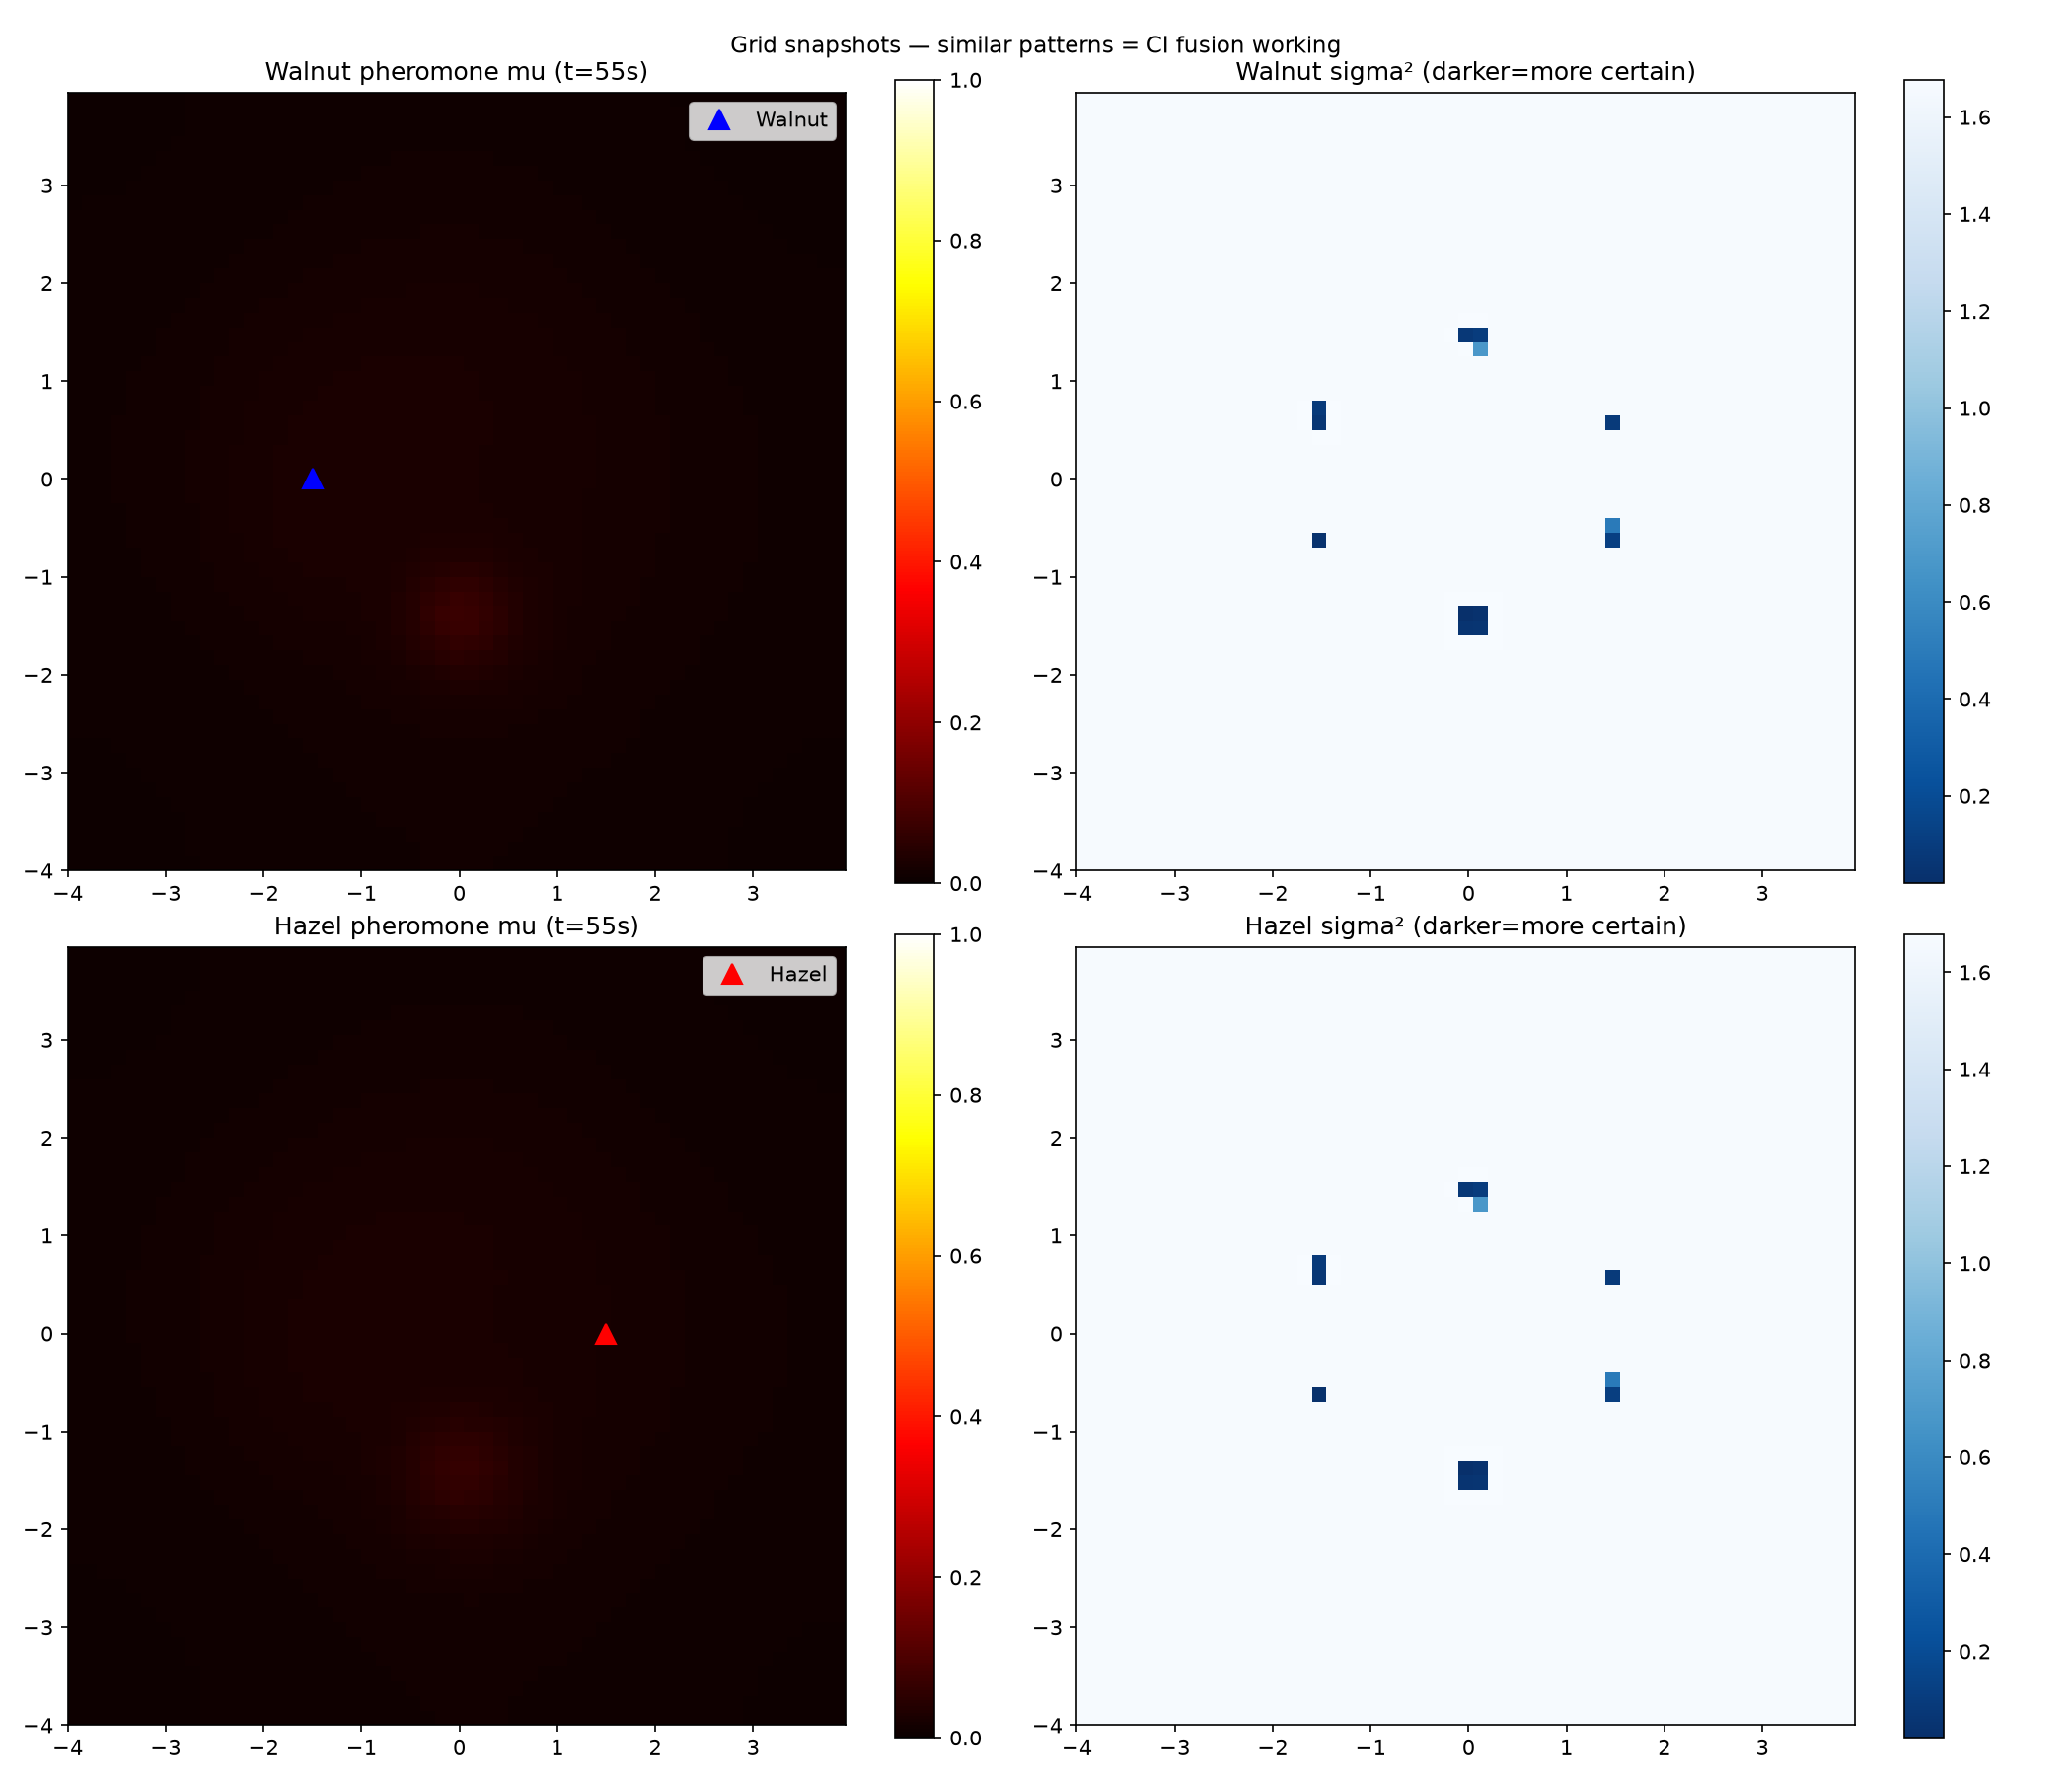Image resolution: width=2072 pixels, height=1776 pixels.
Task: Click the faint red hotspot in the Walnut pheromone plot
Action: (x=462, y=615)
